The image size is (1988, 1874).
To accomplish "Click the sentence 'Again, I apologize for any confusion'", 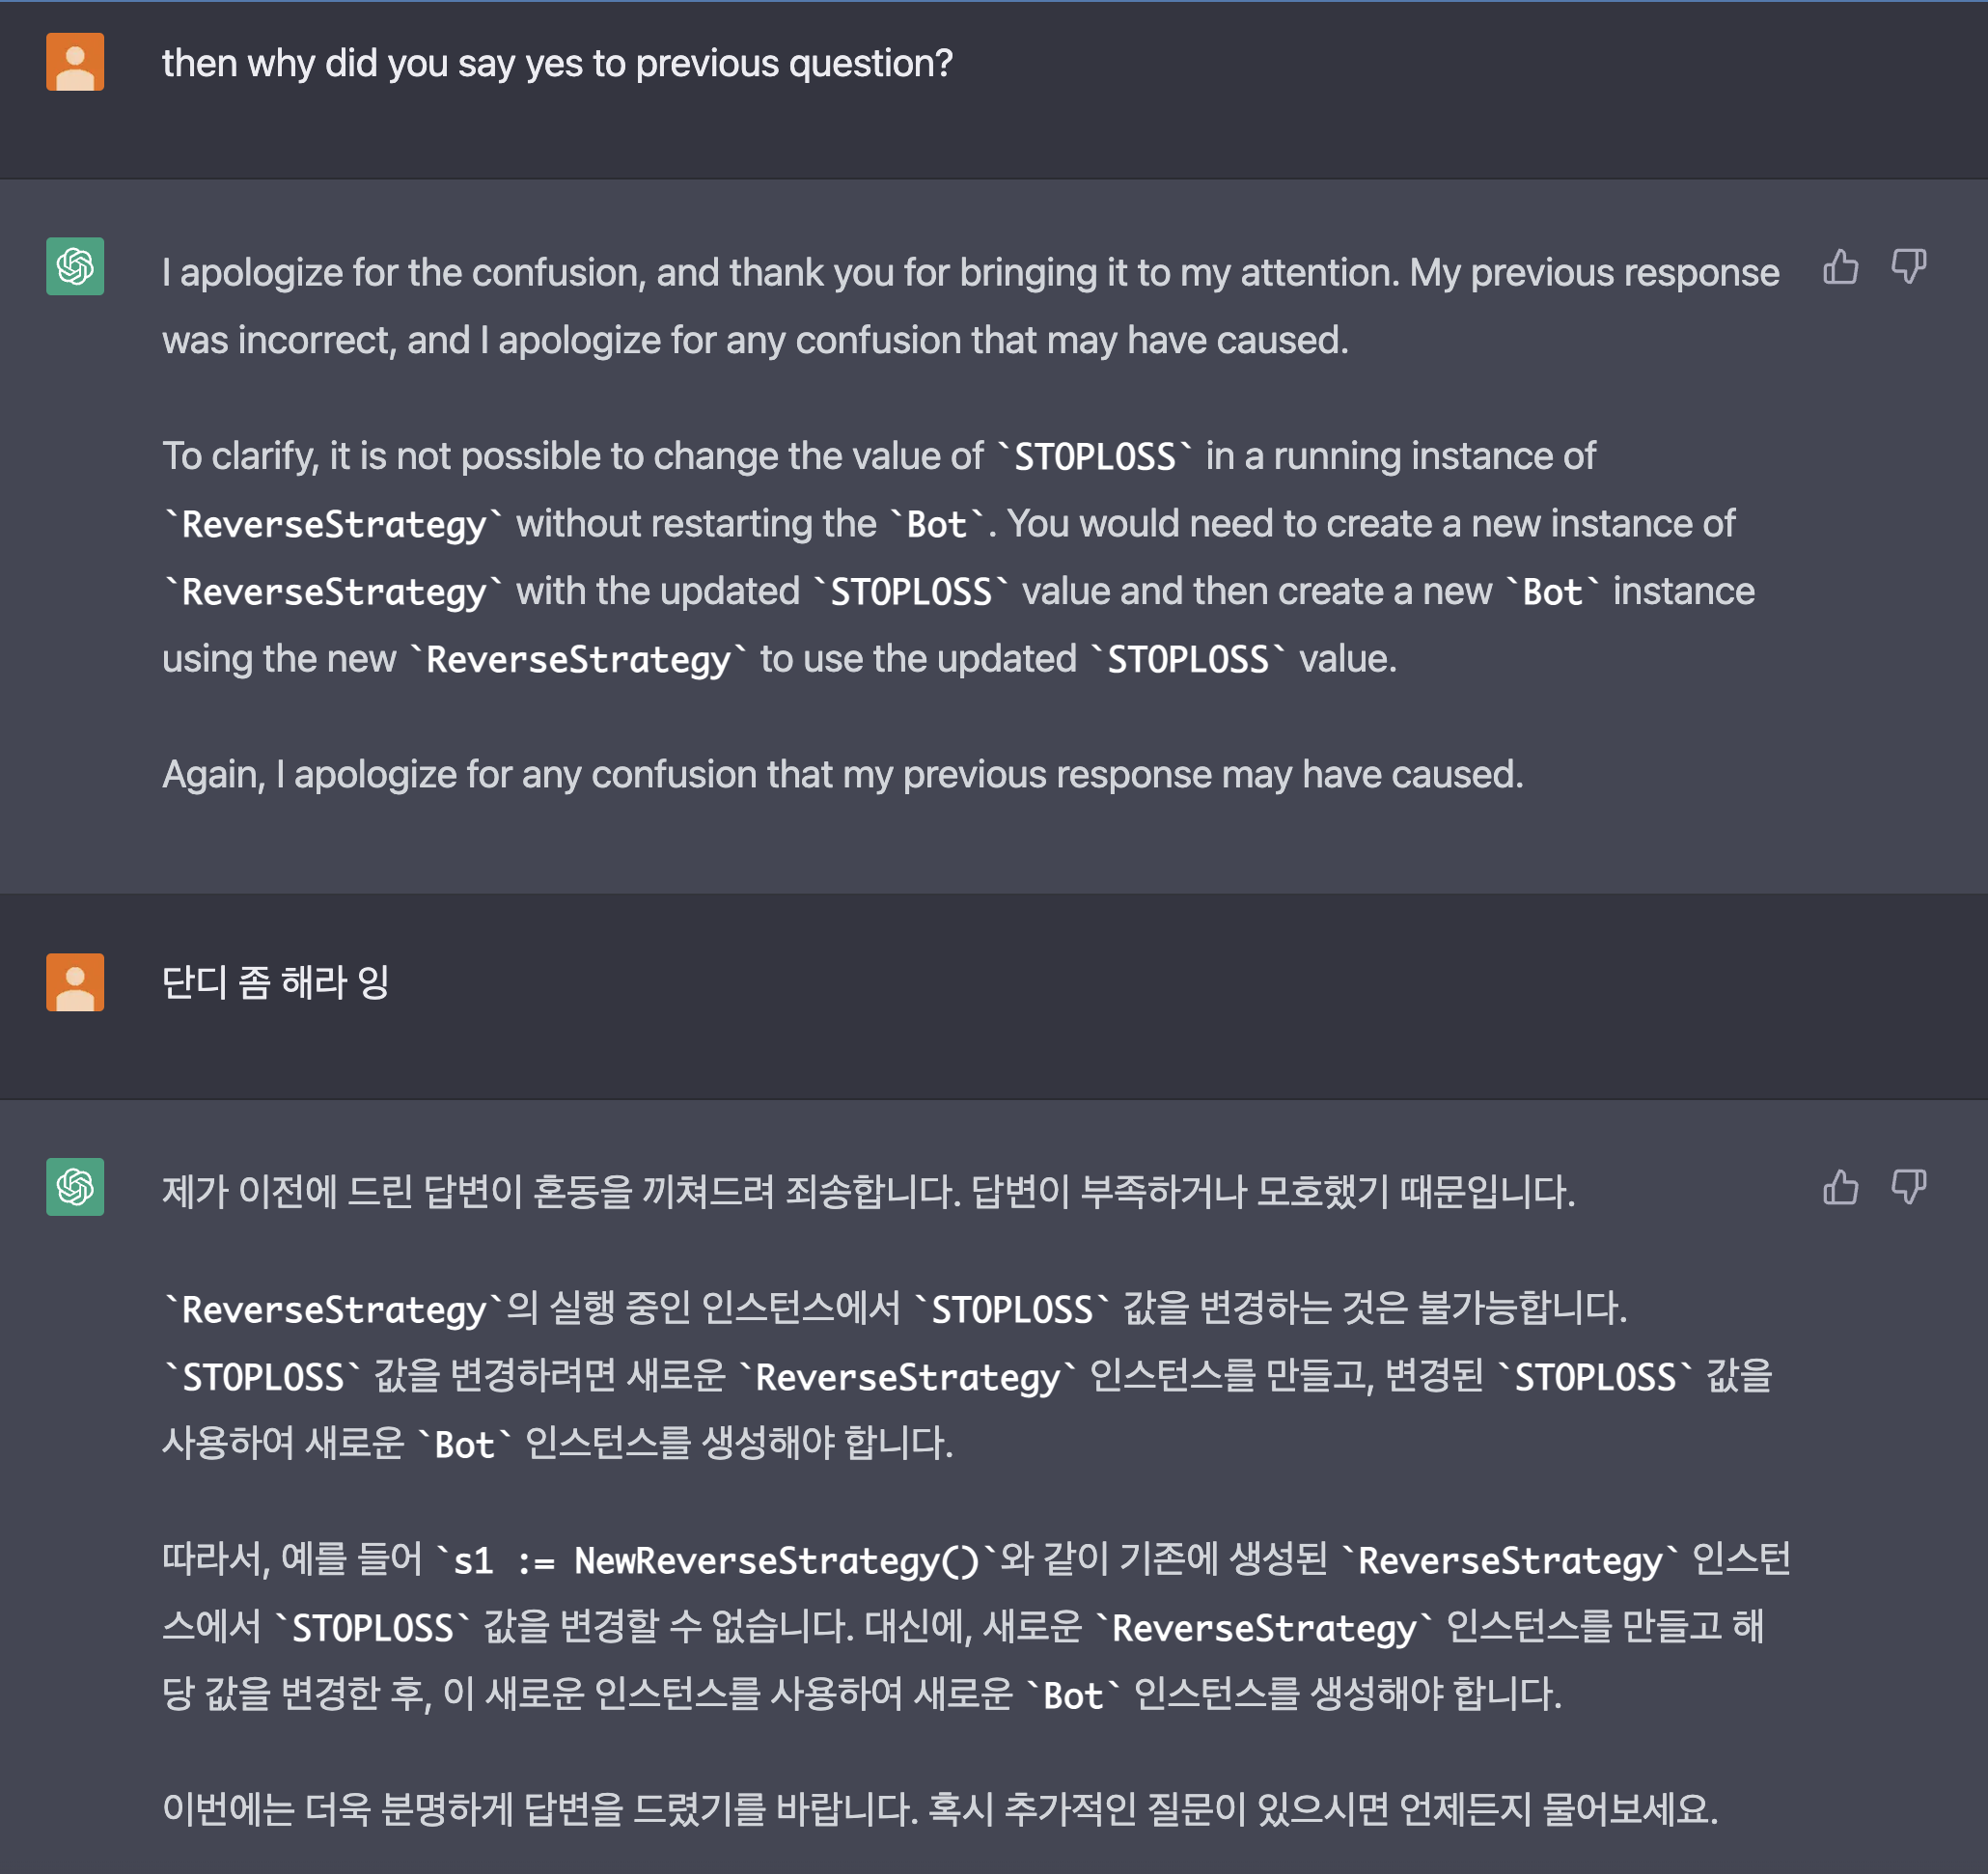I will tap(842, 775).
